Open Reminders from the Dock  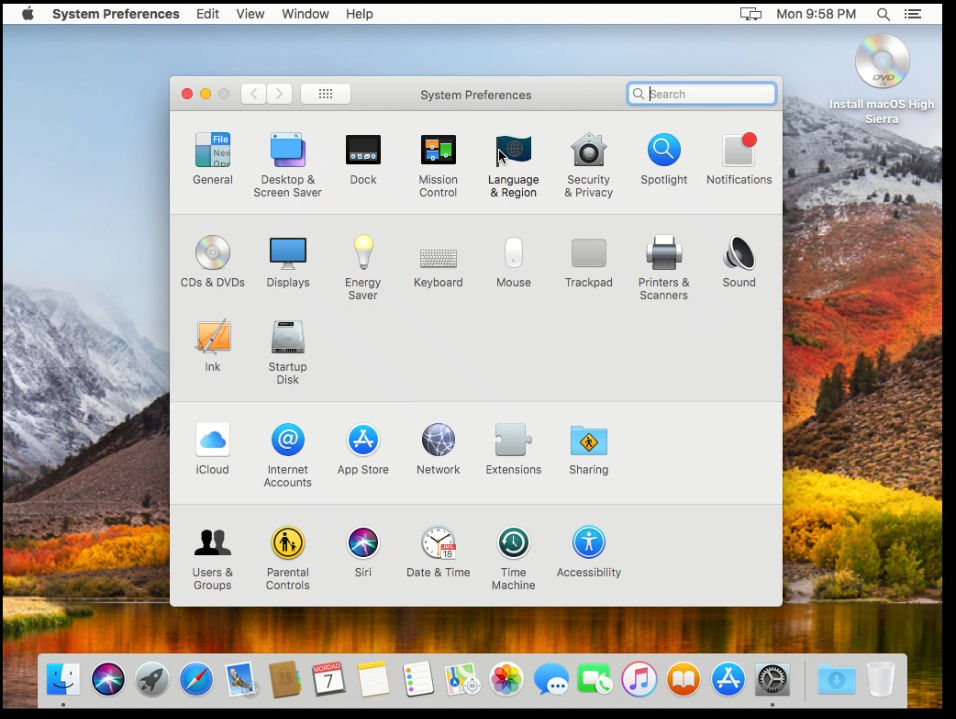[418, 679]
